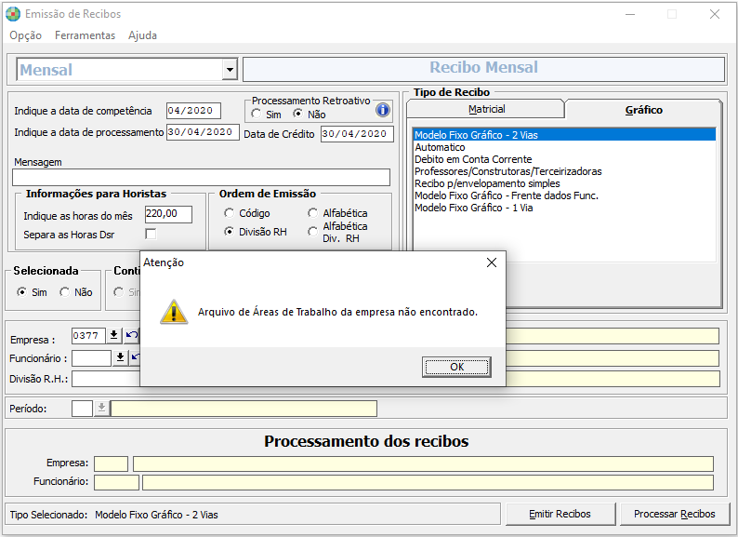Click the blue info icon near Processamento Retroativo
Screen dimensions: 739x537
click(x=382, y=110)
